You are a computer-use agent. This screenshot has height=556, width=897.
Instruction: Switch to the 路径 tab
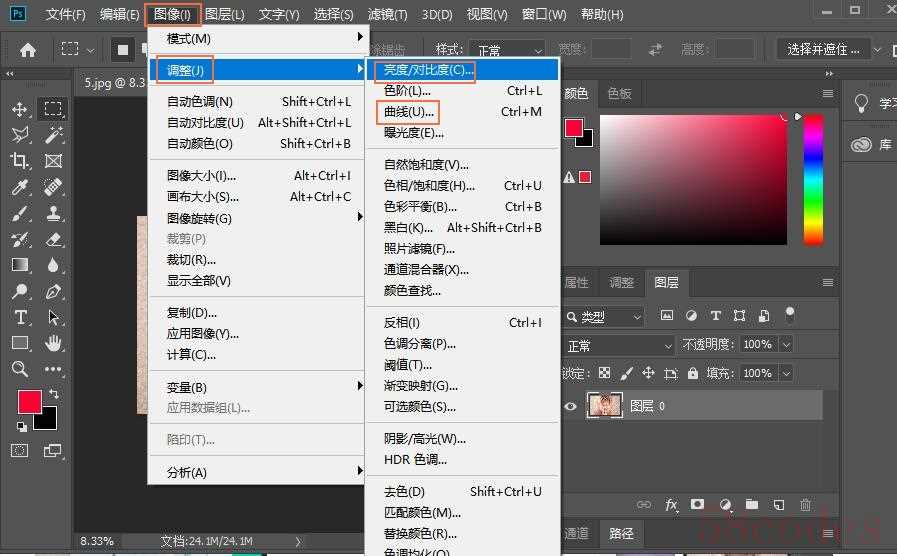coord(621,533)
